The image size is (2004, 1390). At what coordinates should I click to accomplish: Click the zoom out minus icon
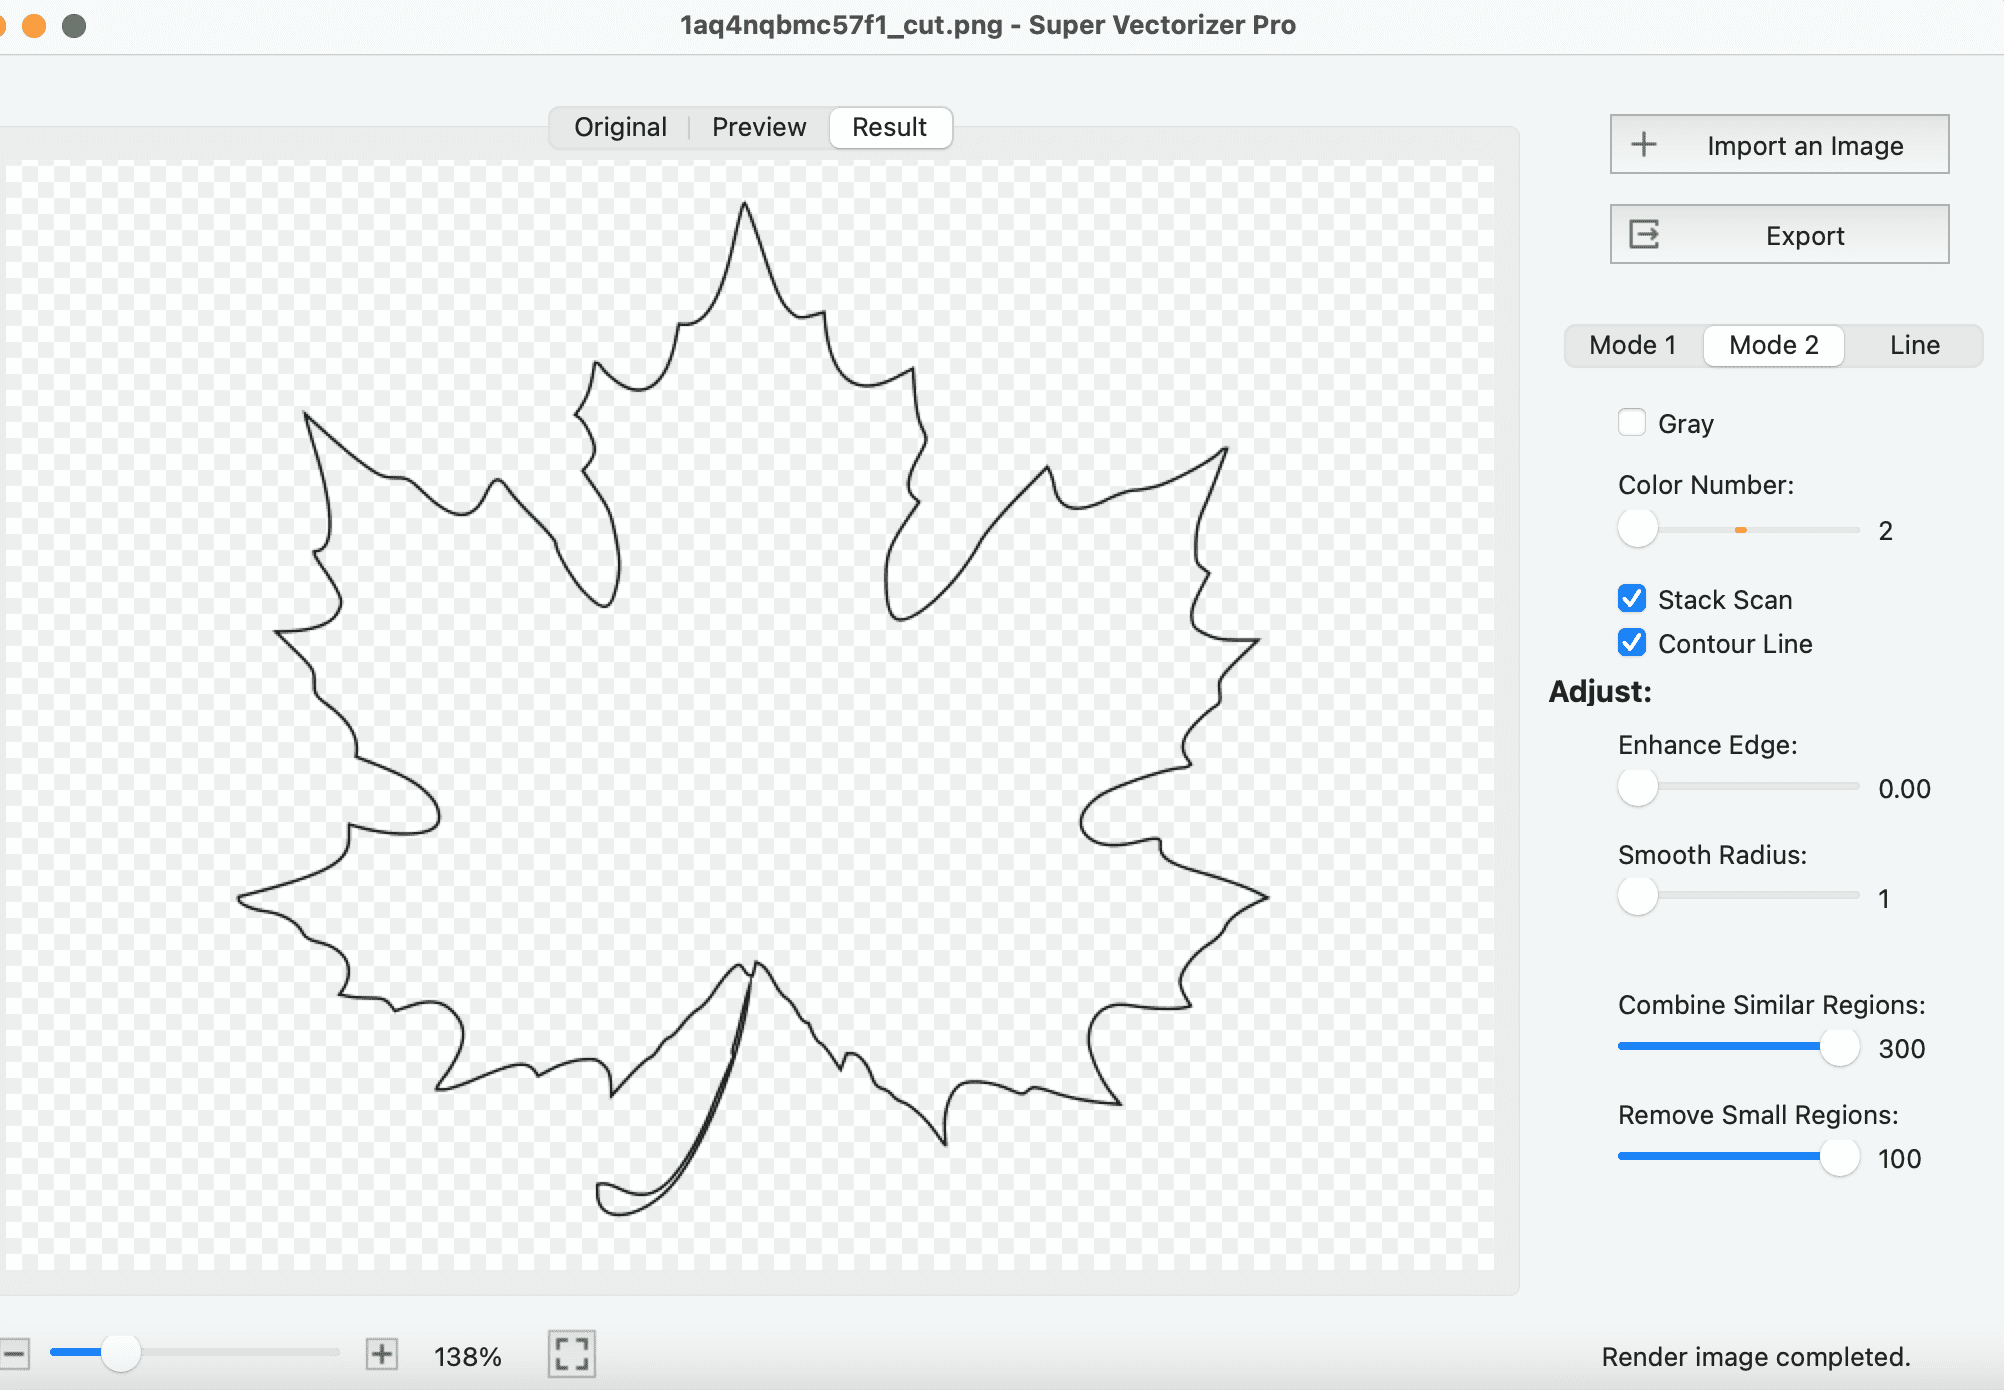(x=13, y=1355)
